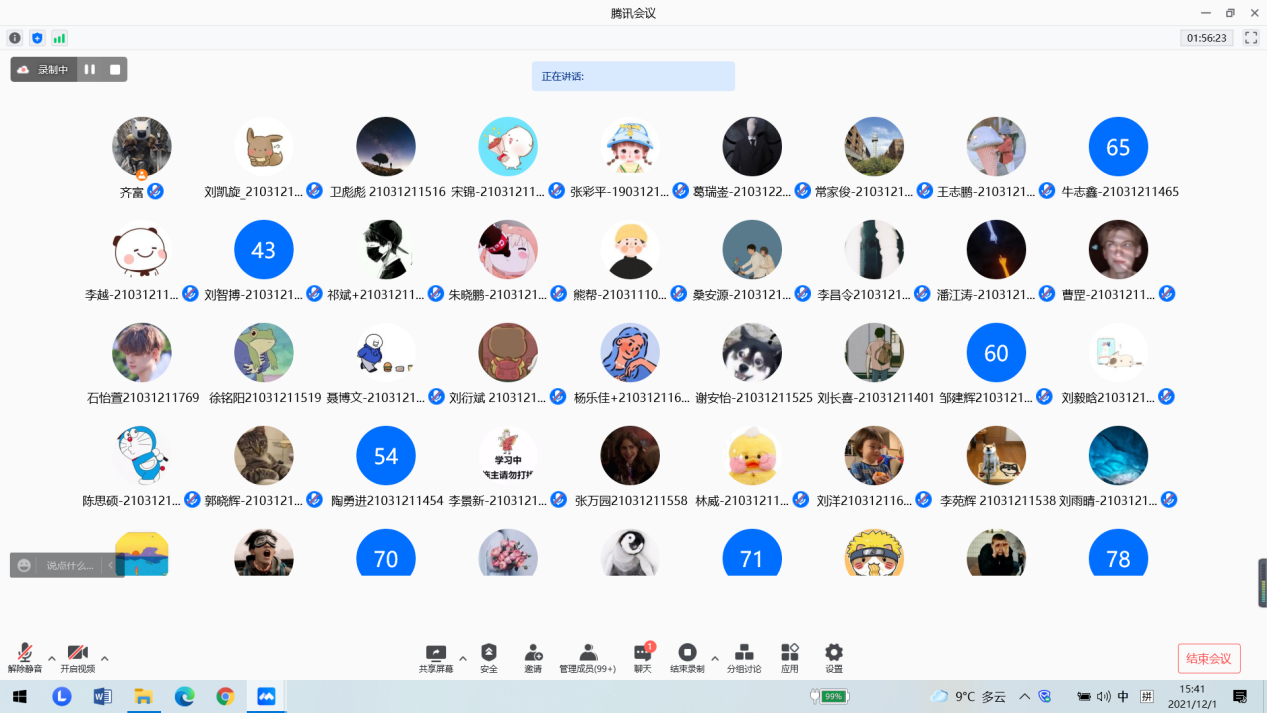
Task: Open 设置 (Settings) gear in meeting toolbar
Action: point(833,653)
